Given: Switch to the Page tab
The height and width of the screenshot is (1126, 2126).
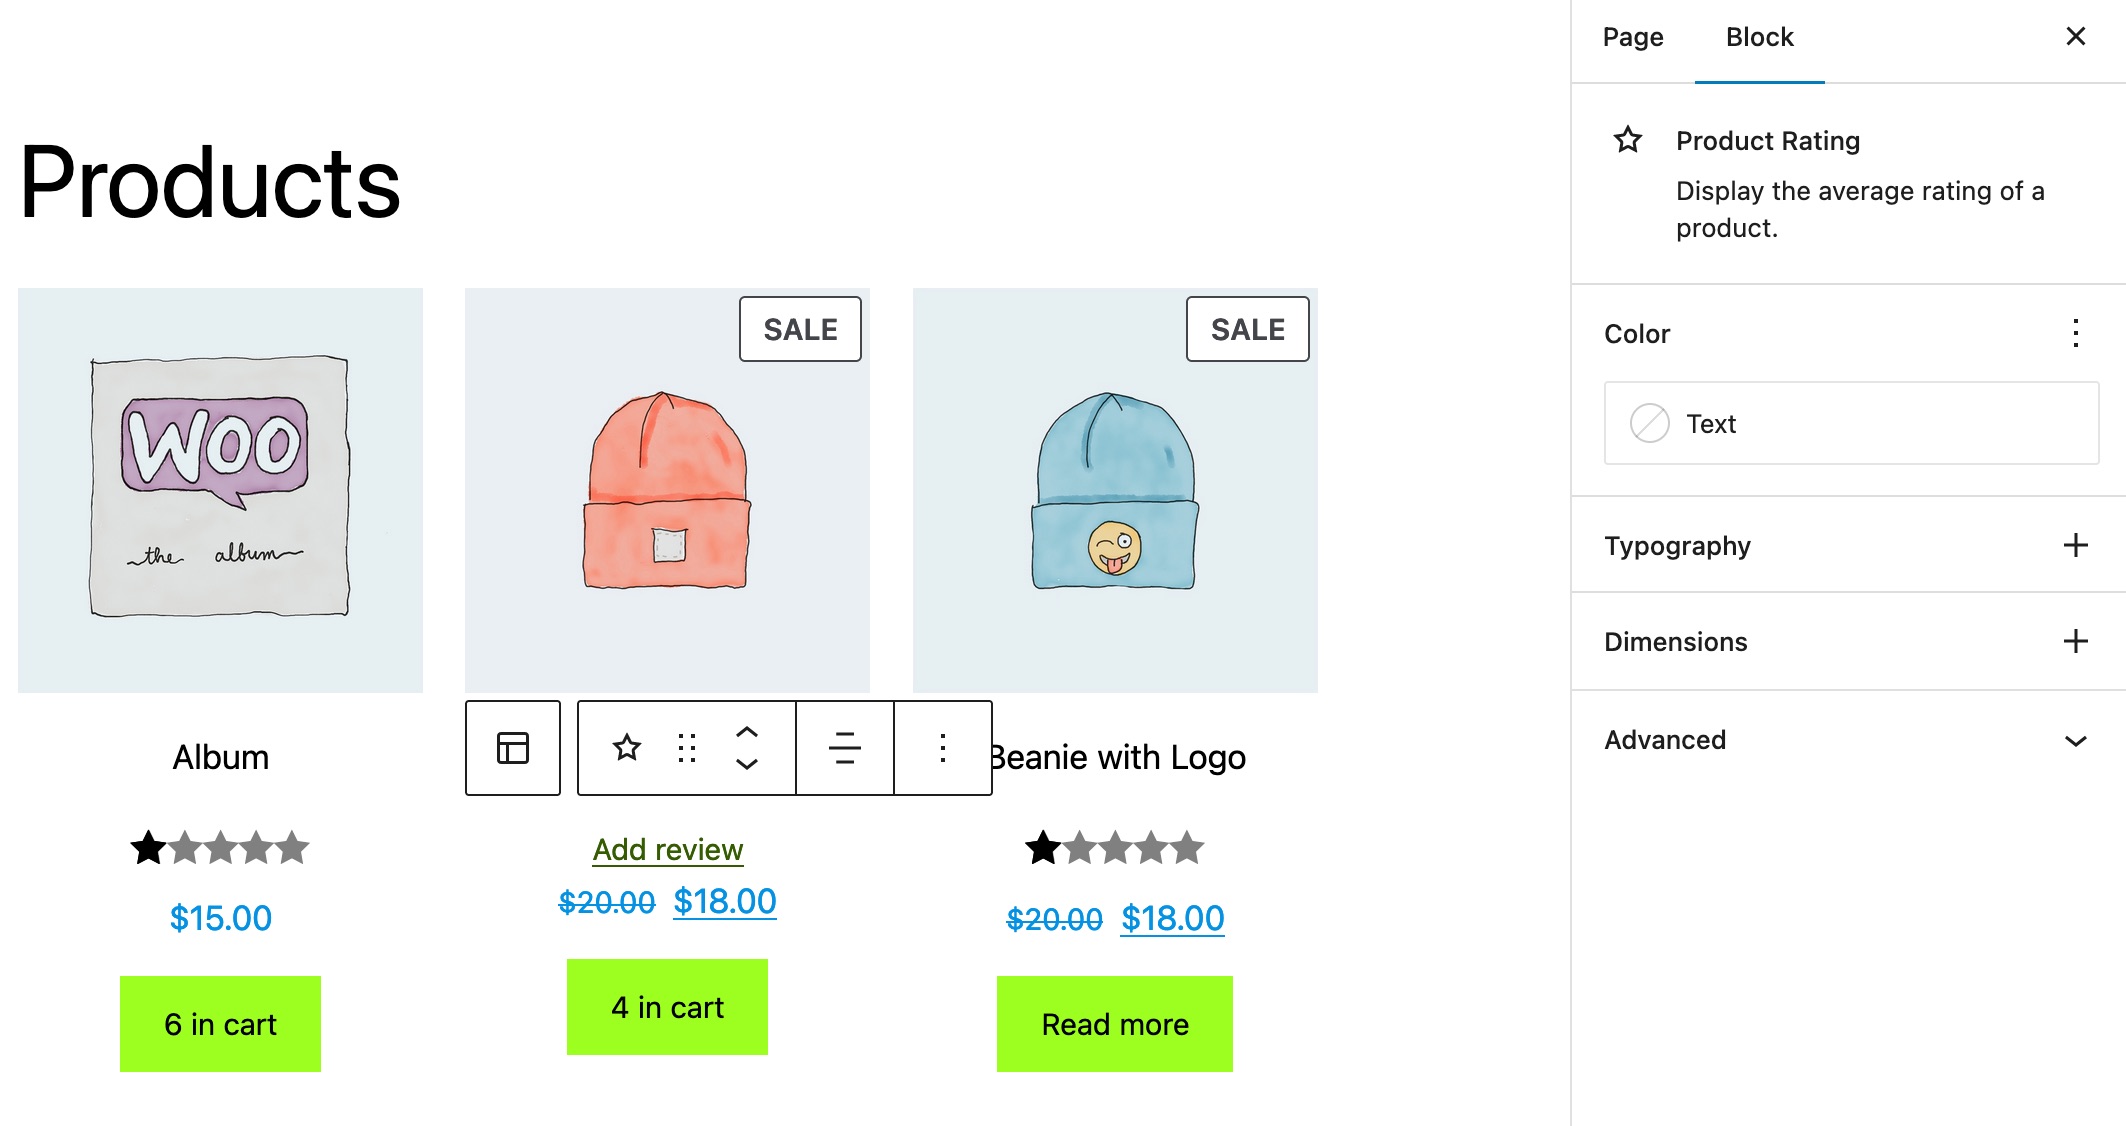Looking at the screenshot, I should point(1633,38).
